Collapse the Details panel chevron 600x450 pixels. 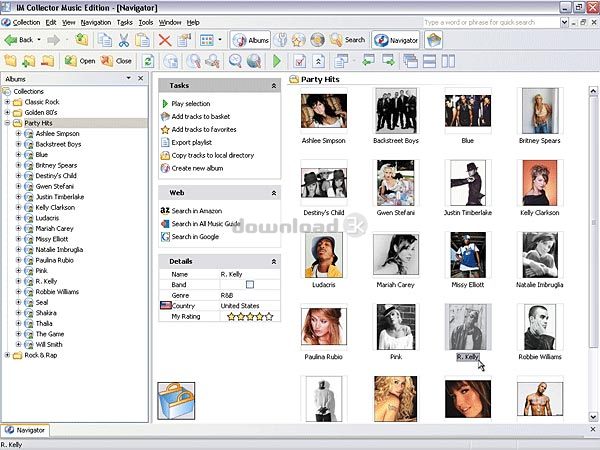pyautogui.click(x=274, y=262)
